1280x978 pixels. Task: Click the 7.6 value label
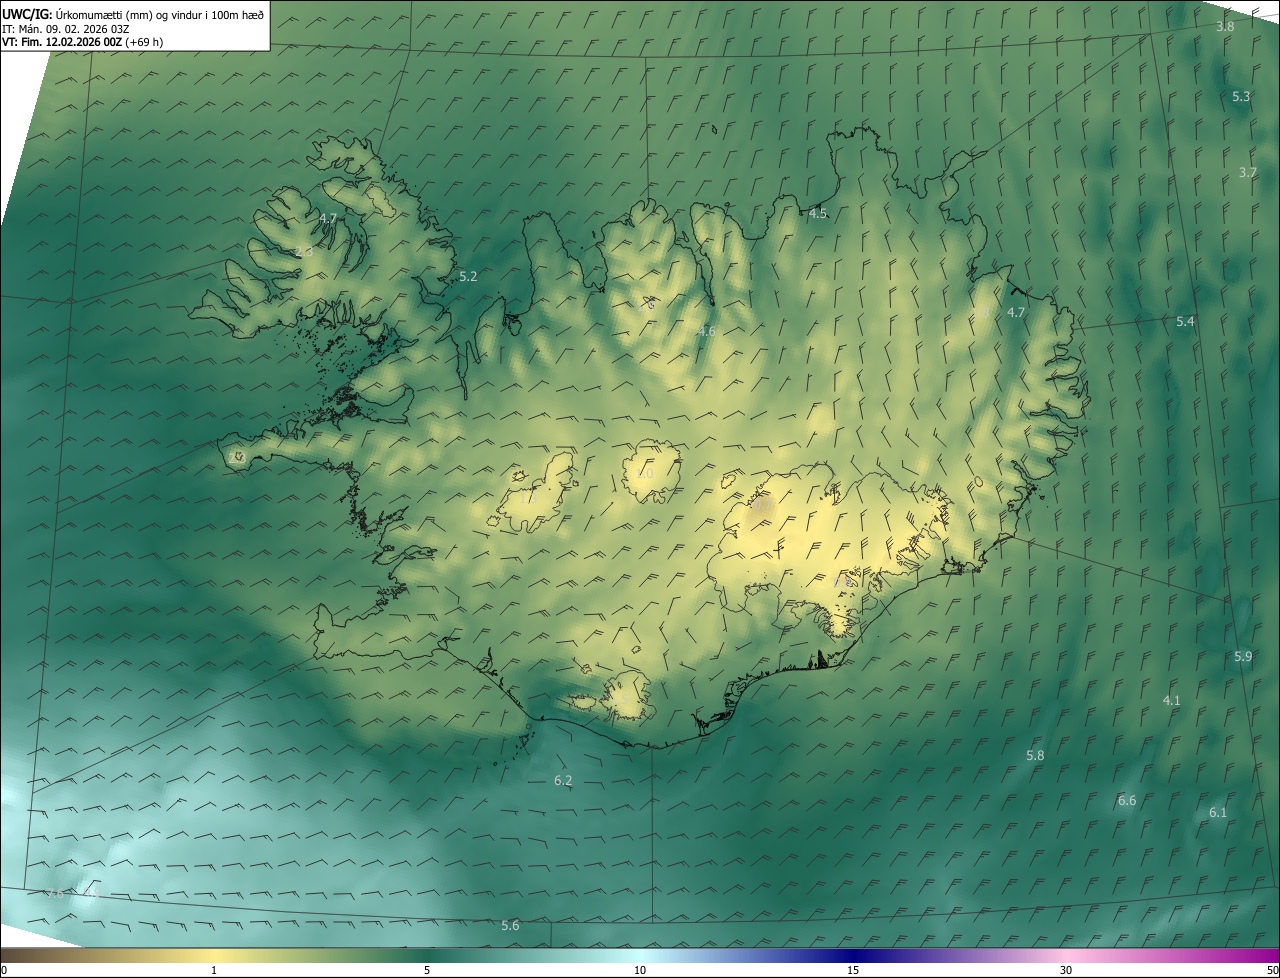[x=55, y=893]
